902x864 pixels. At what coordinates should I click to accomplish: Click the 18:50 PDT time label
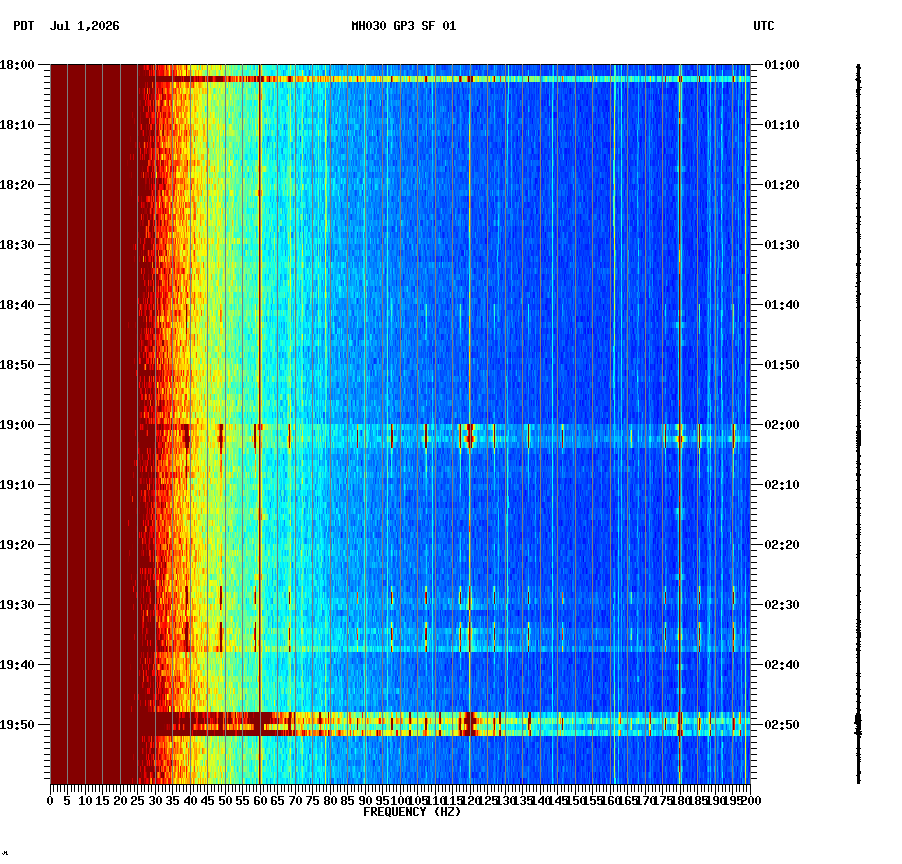(x=17, y=365)
